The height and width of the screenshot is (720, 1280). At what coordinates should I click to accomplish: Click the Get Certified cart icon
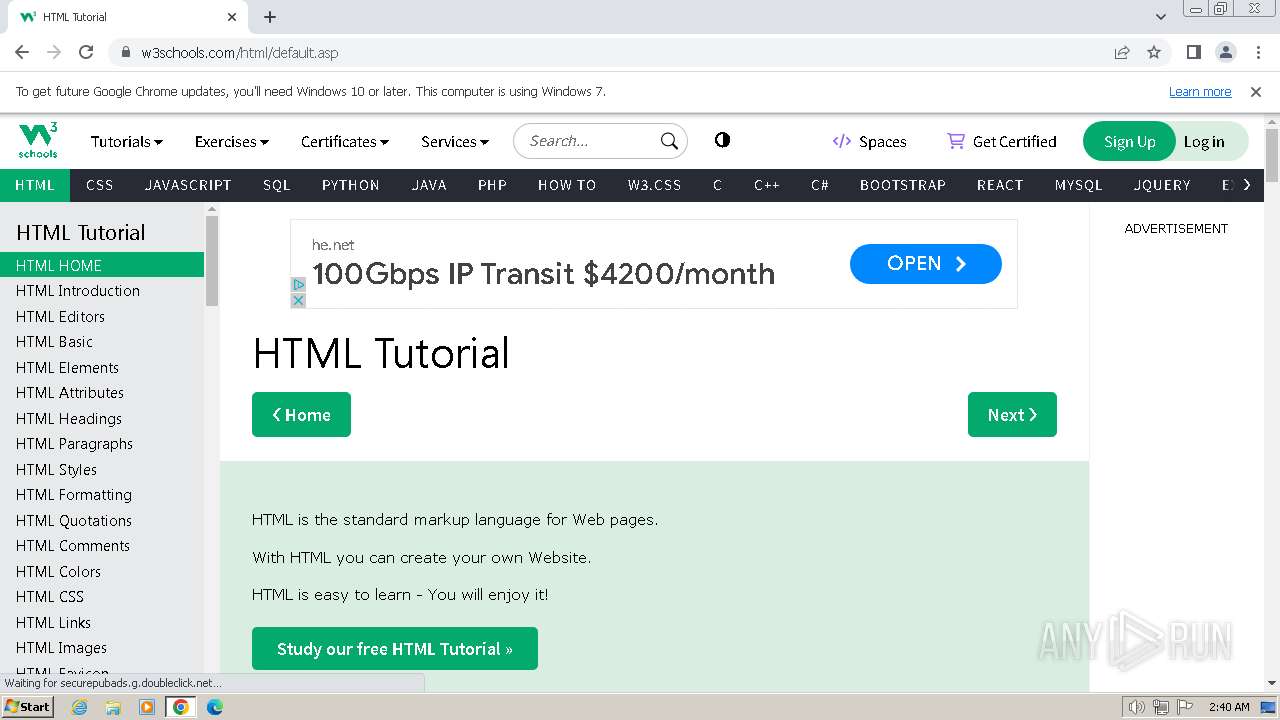(956, 141)
